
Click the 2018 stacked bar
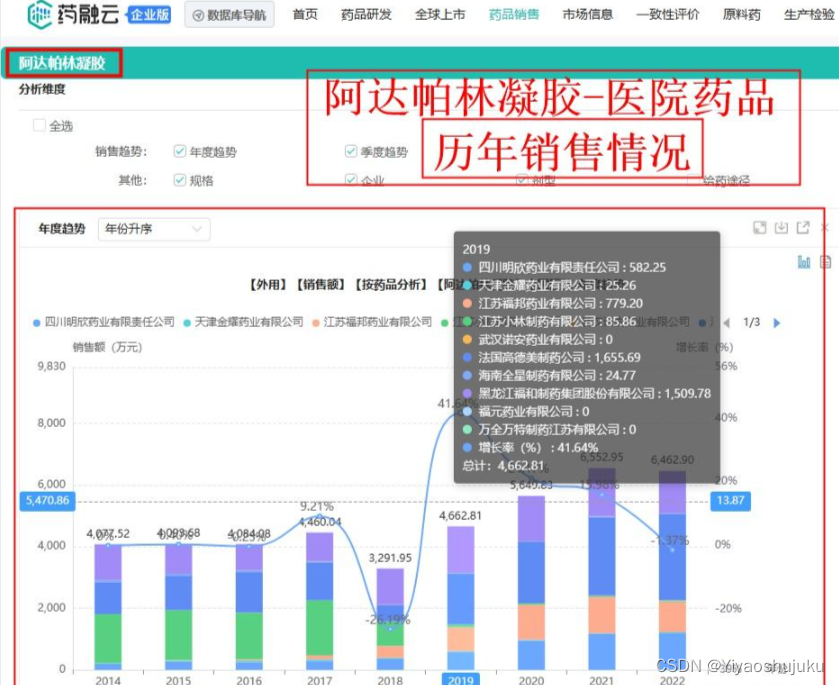[390, 619]
